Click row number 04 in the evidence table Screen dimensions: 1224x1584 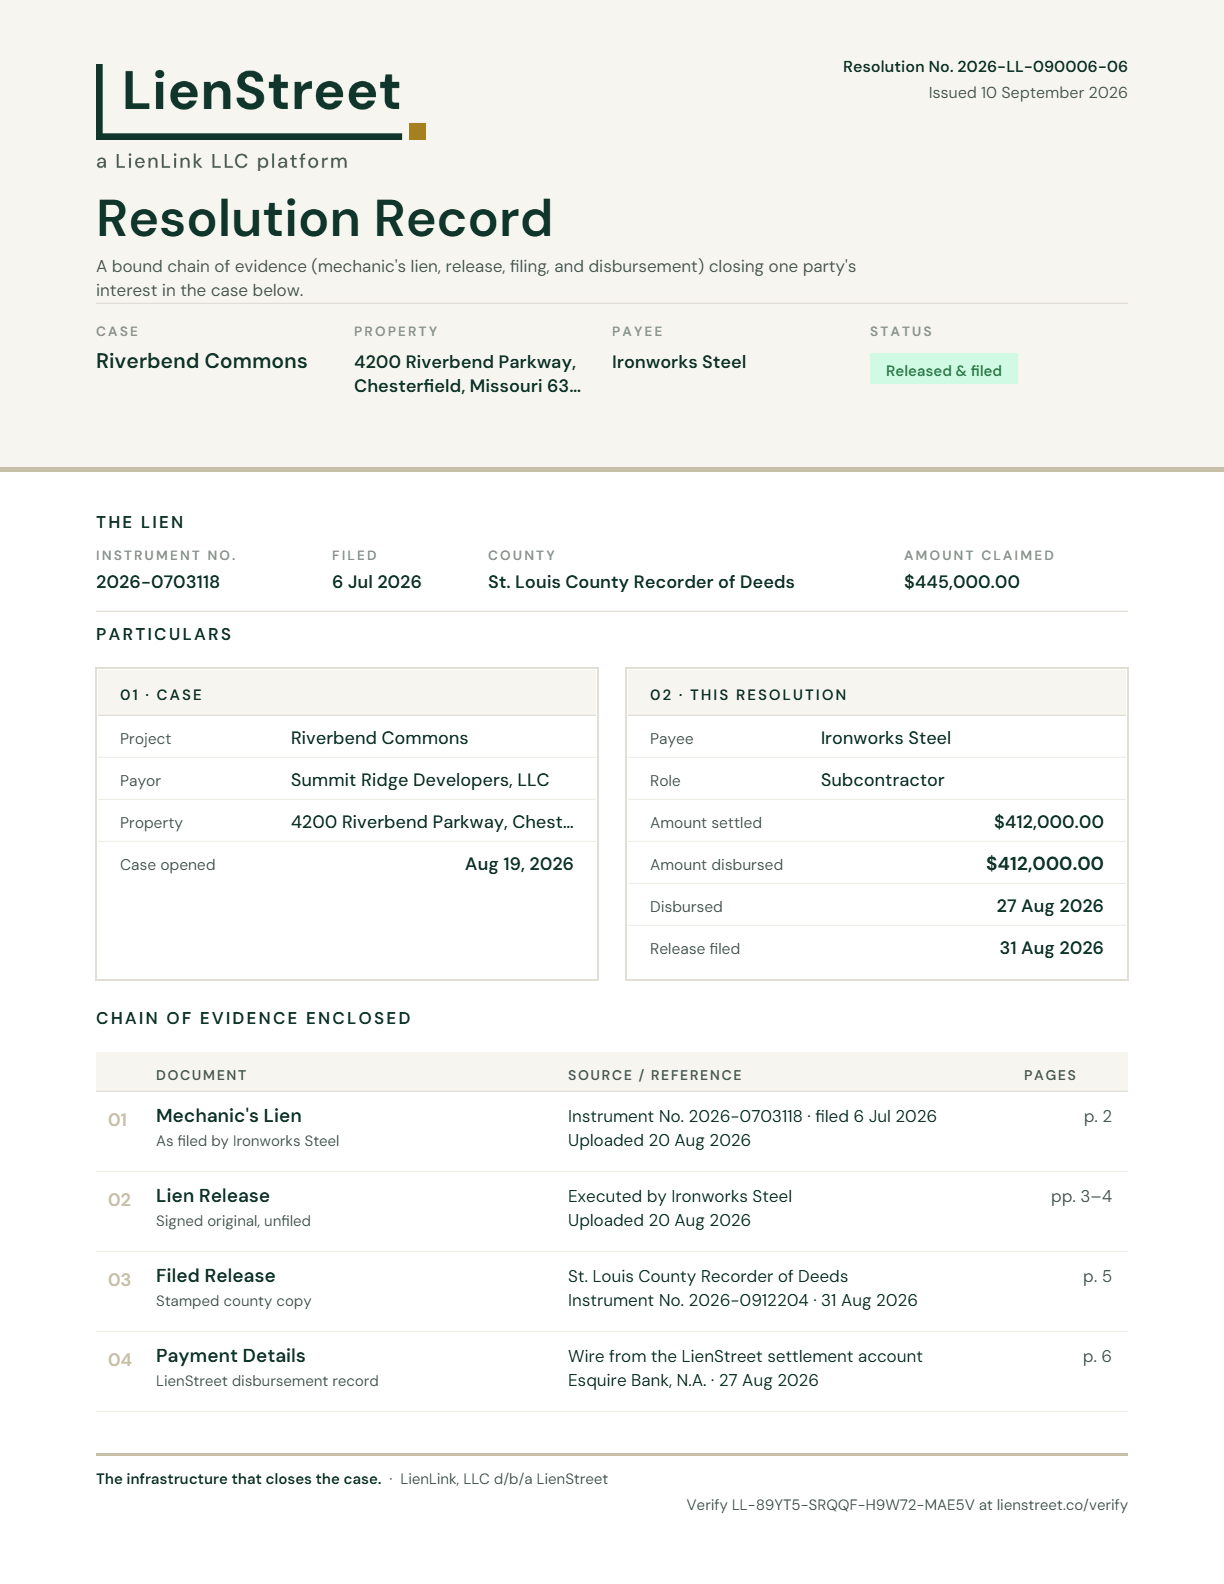click(120, 1360)
